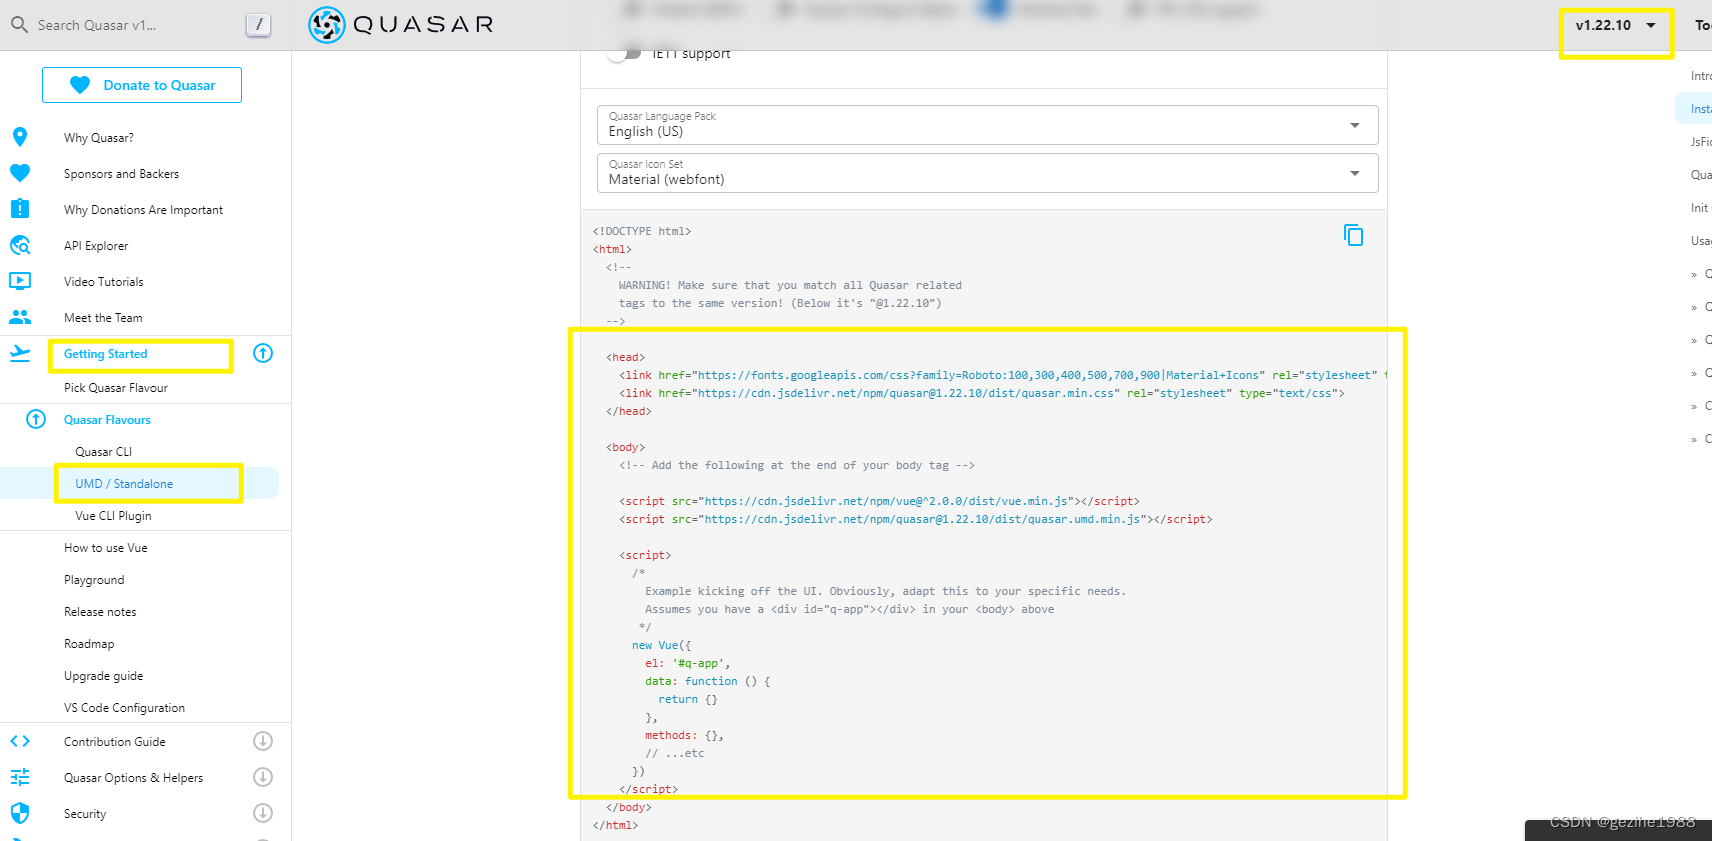This screenshot has width=1712, height=841.
Task: Open Quasar Options & Helpers section
Action: [x=133, y=778]
